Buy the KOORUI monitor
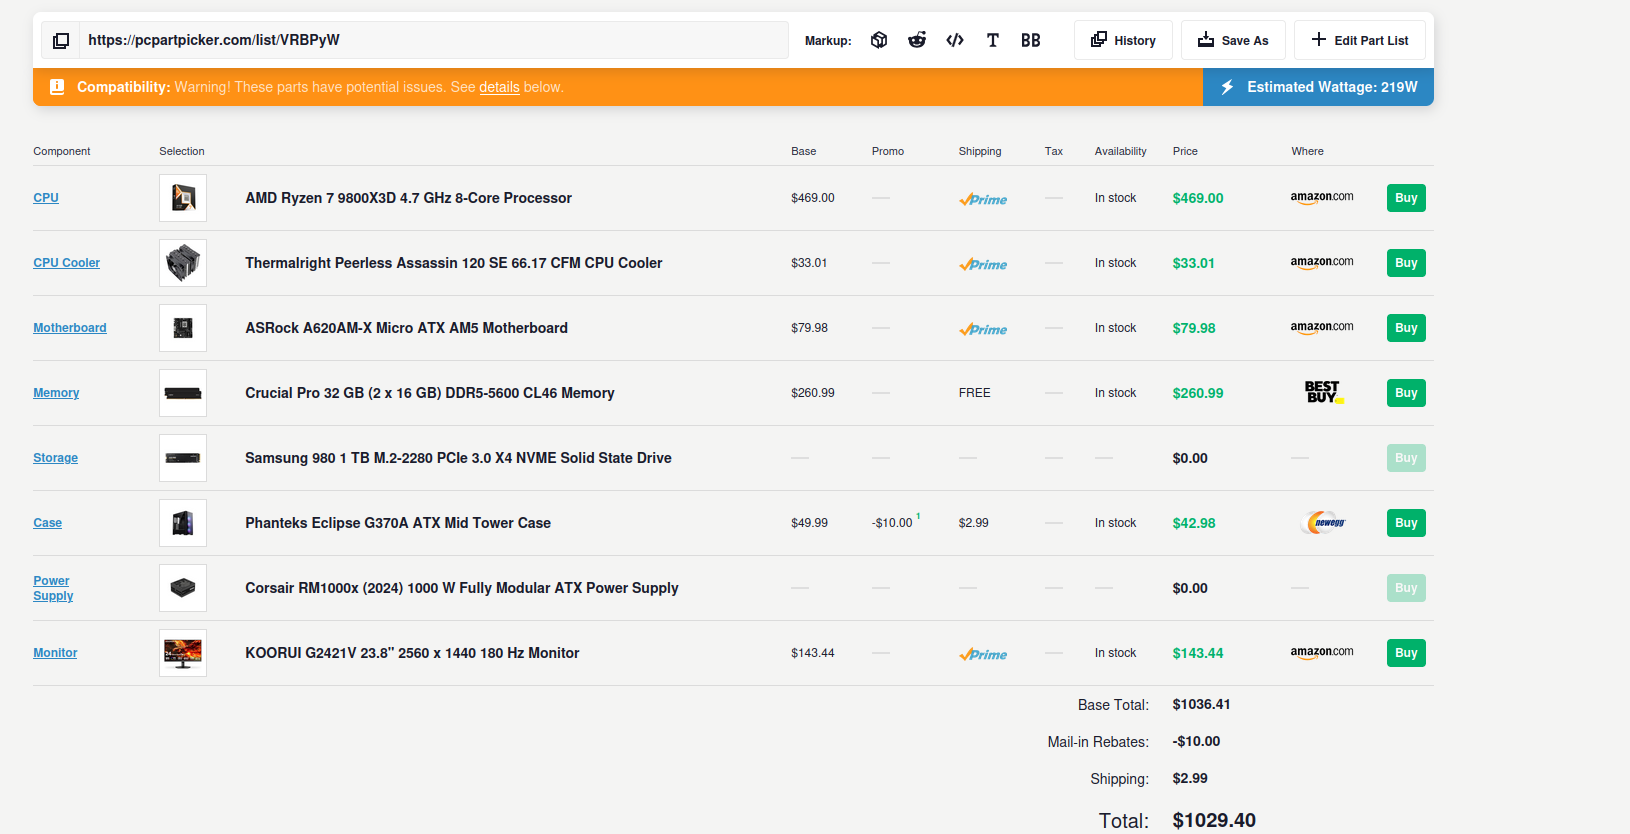The image size is (1630, 834). [1406, 653]
